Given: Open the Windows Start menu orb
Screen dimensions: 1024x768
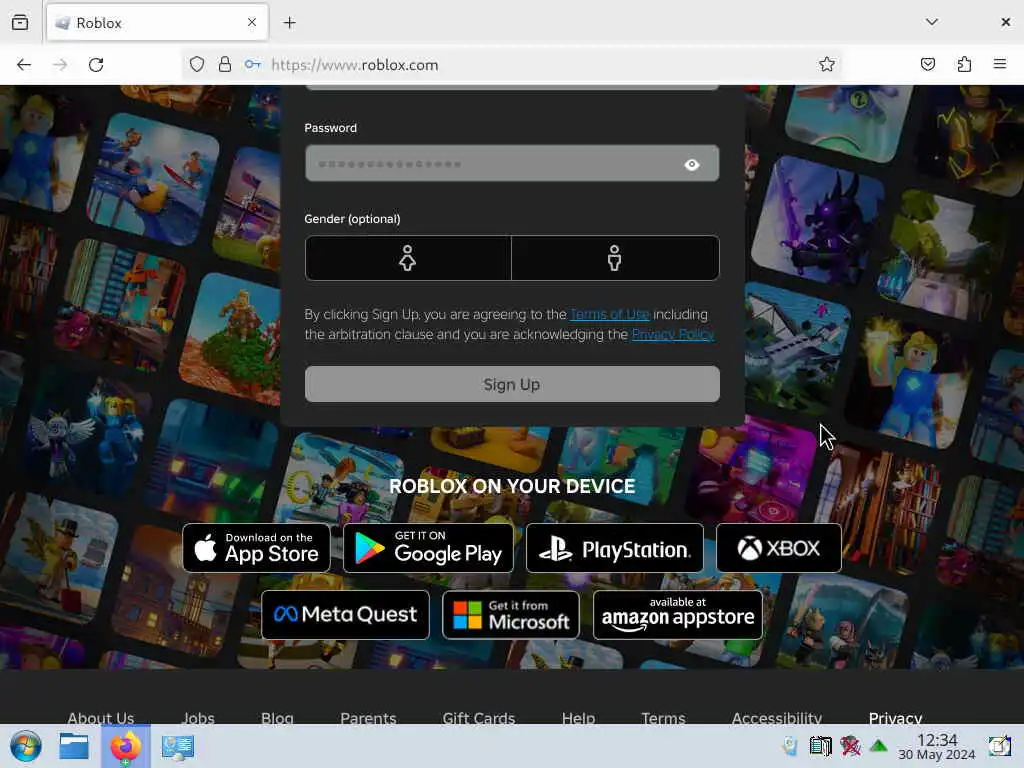Looking at the screenshot, I should tap(26, 746).
